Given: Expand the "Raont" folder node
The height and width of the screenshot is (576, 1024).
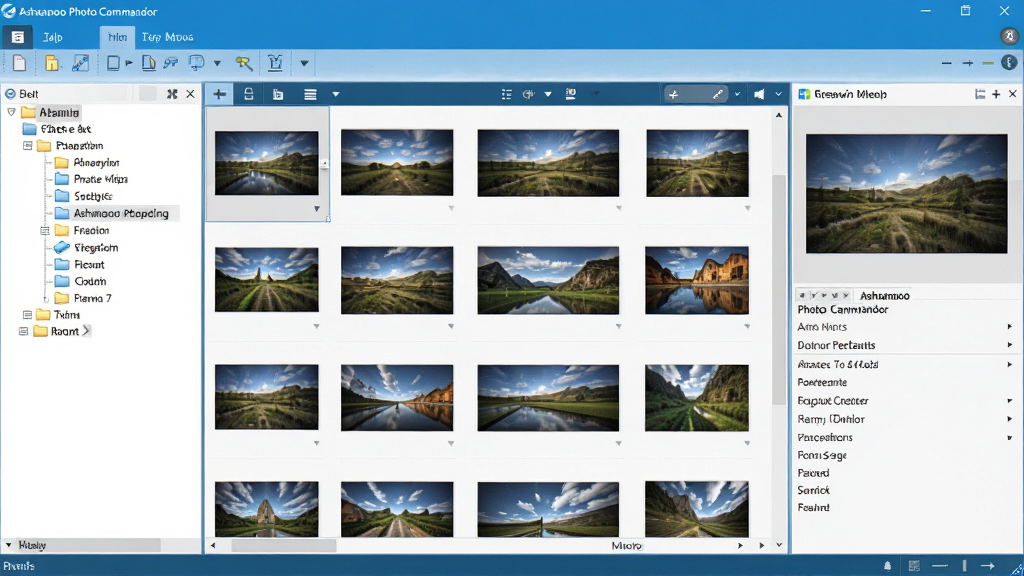Looking at the screenshot, I should [x=24, y=331].
